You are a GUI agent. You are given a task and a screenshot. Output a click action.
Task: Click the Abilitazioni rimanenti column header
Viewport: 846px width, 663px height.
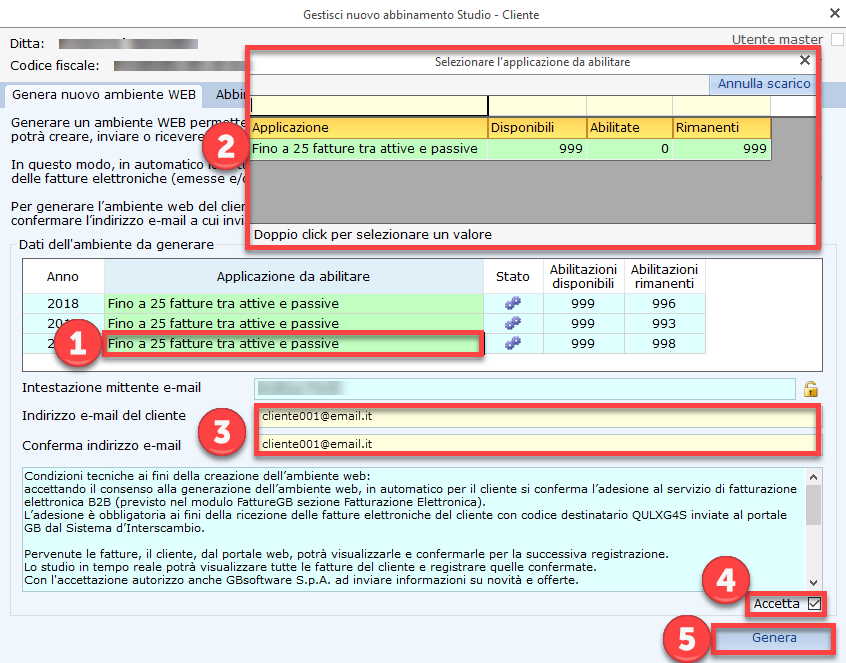[664, 277]
